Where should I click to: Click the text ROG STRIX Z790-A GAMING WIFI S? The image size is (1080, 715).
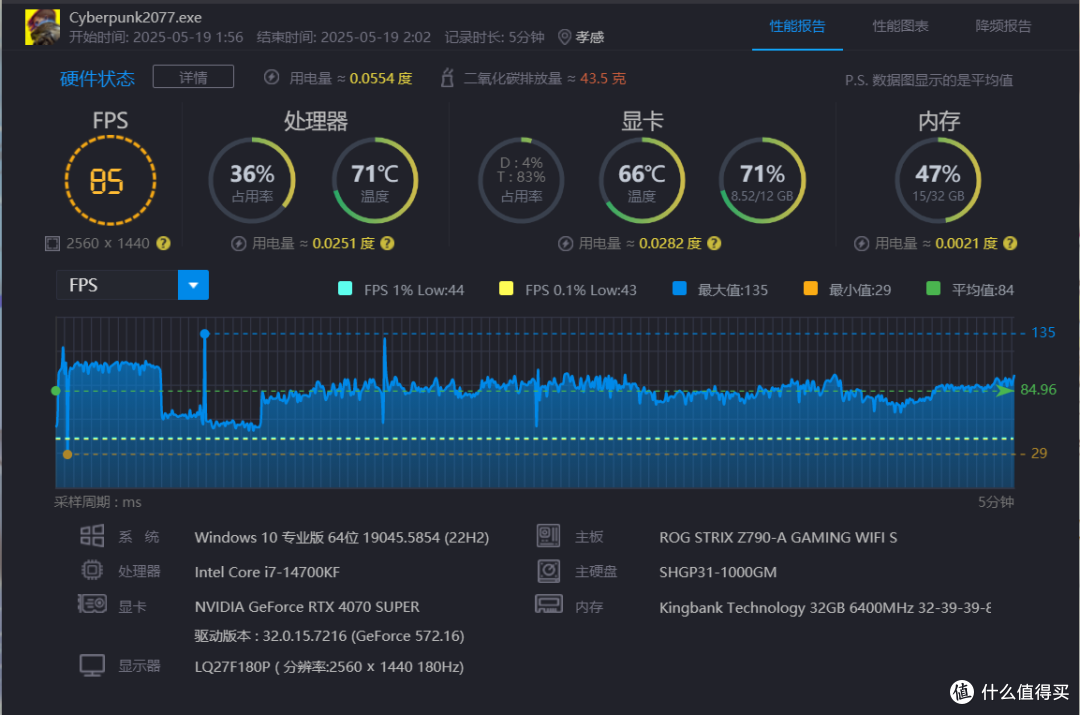pos(778,537)
